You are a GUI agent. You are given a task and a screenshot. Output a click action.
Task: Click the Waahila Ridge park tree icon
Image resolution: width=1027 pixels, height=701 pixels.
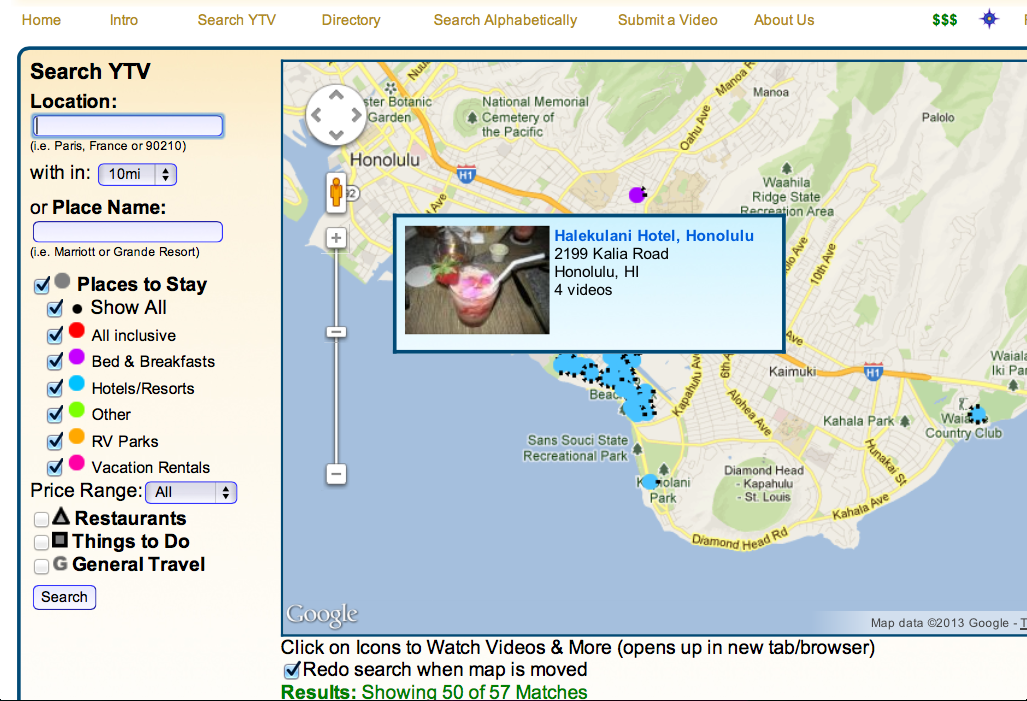(787, 168)
